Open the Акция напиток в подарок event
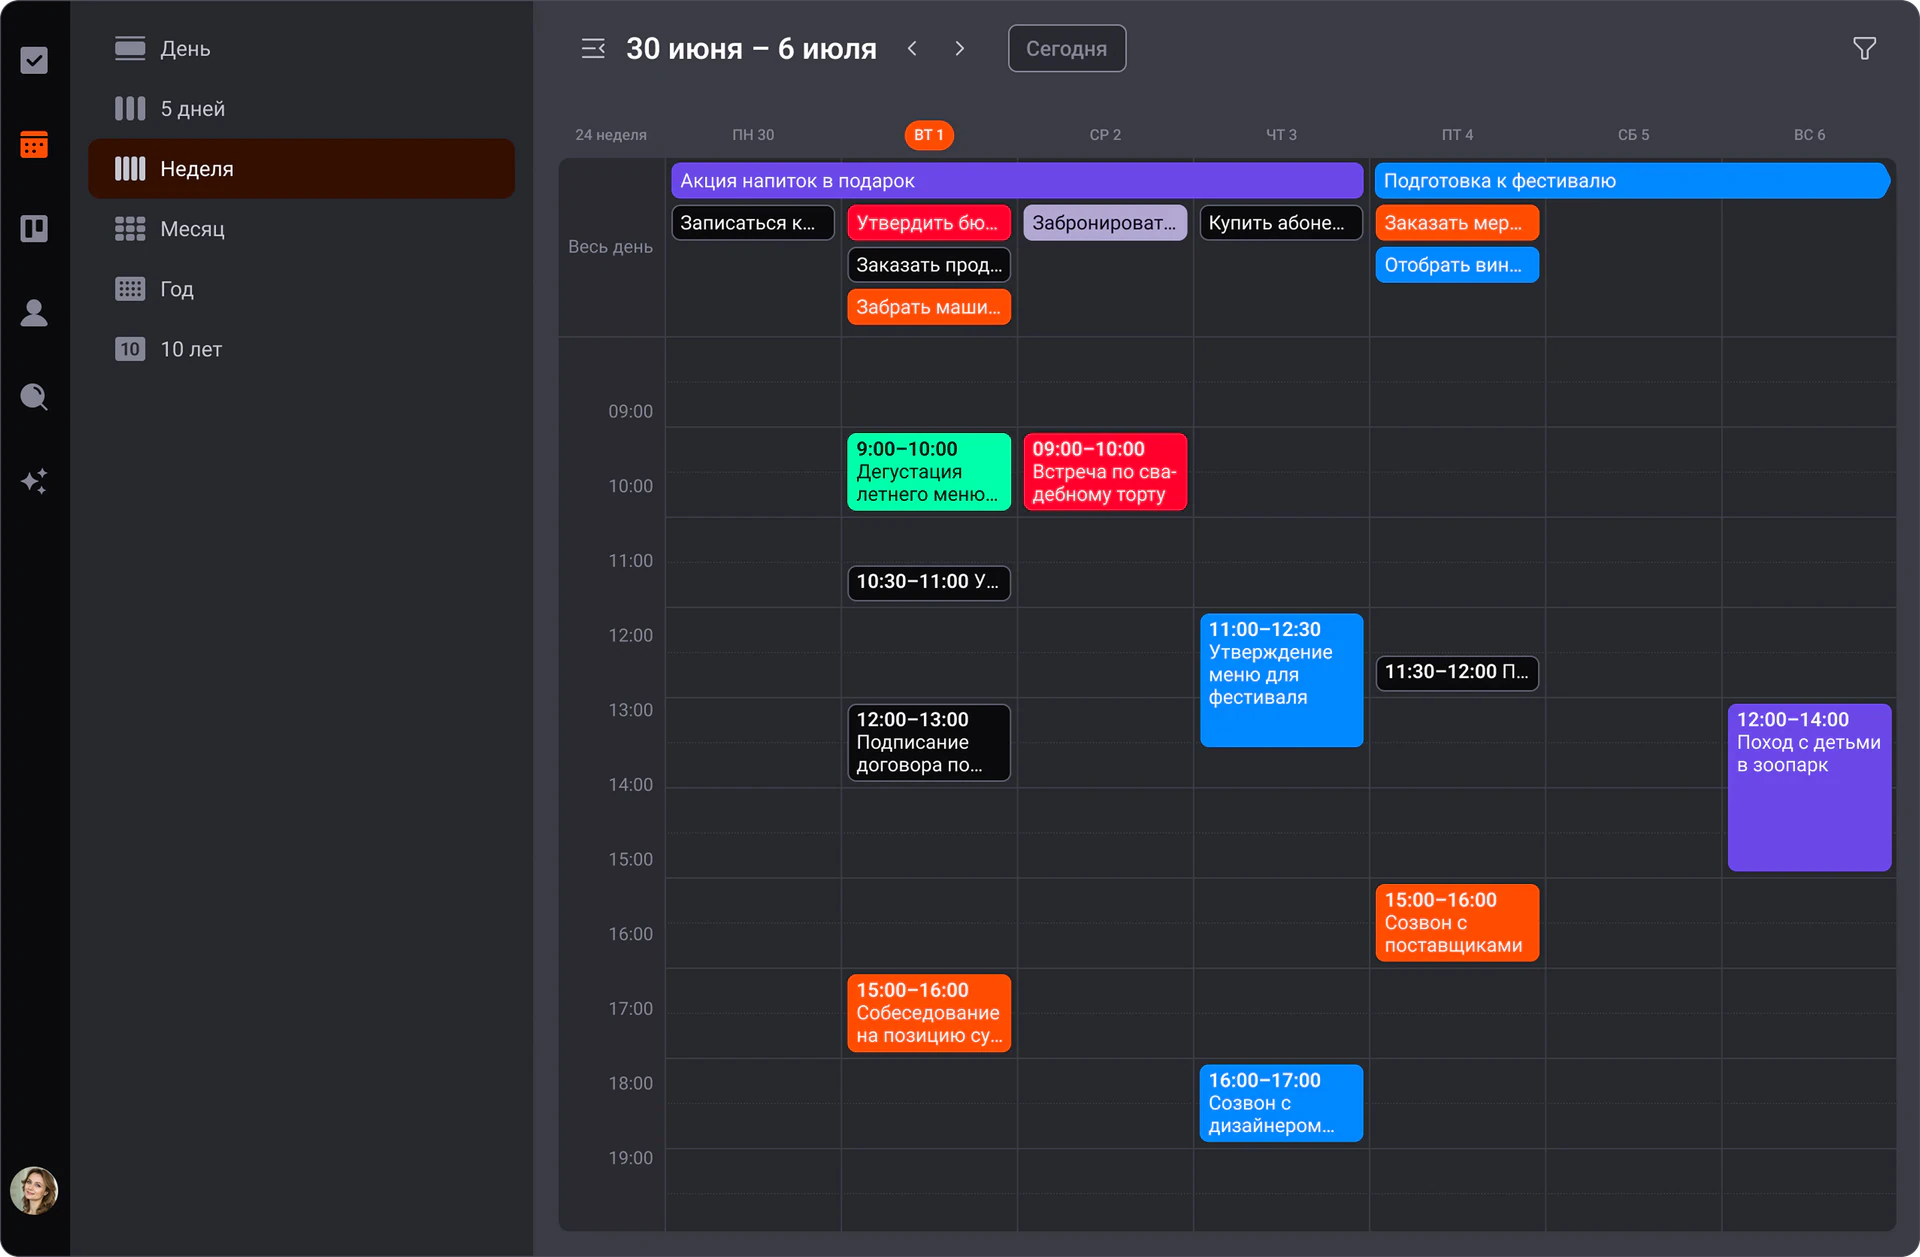 coord(1017,181)
